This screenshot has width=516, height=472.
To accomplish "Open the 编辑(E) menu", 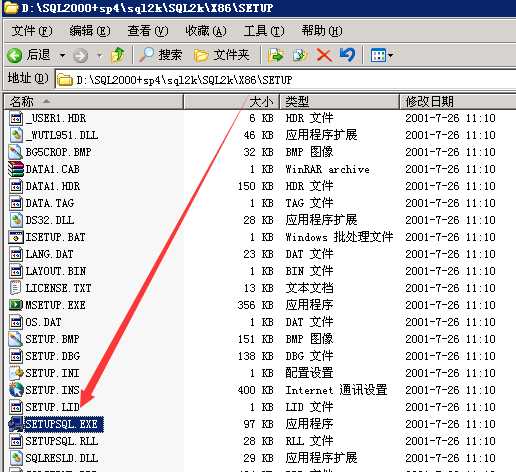I will pos(90,31).
